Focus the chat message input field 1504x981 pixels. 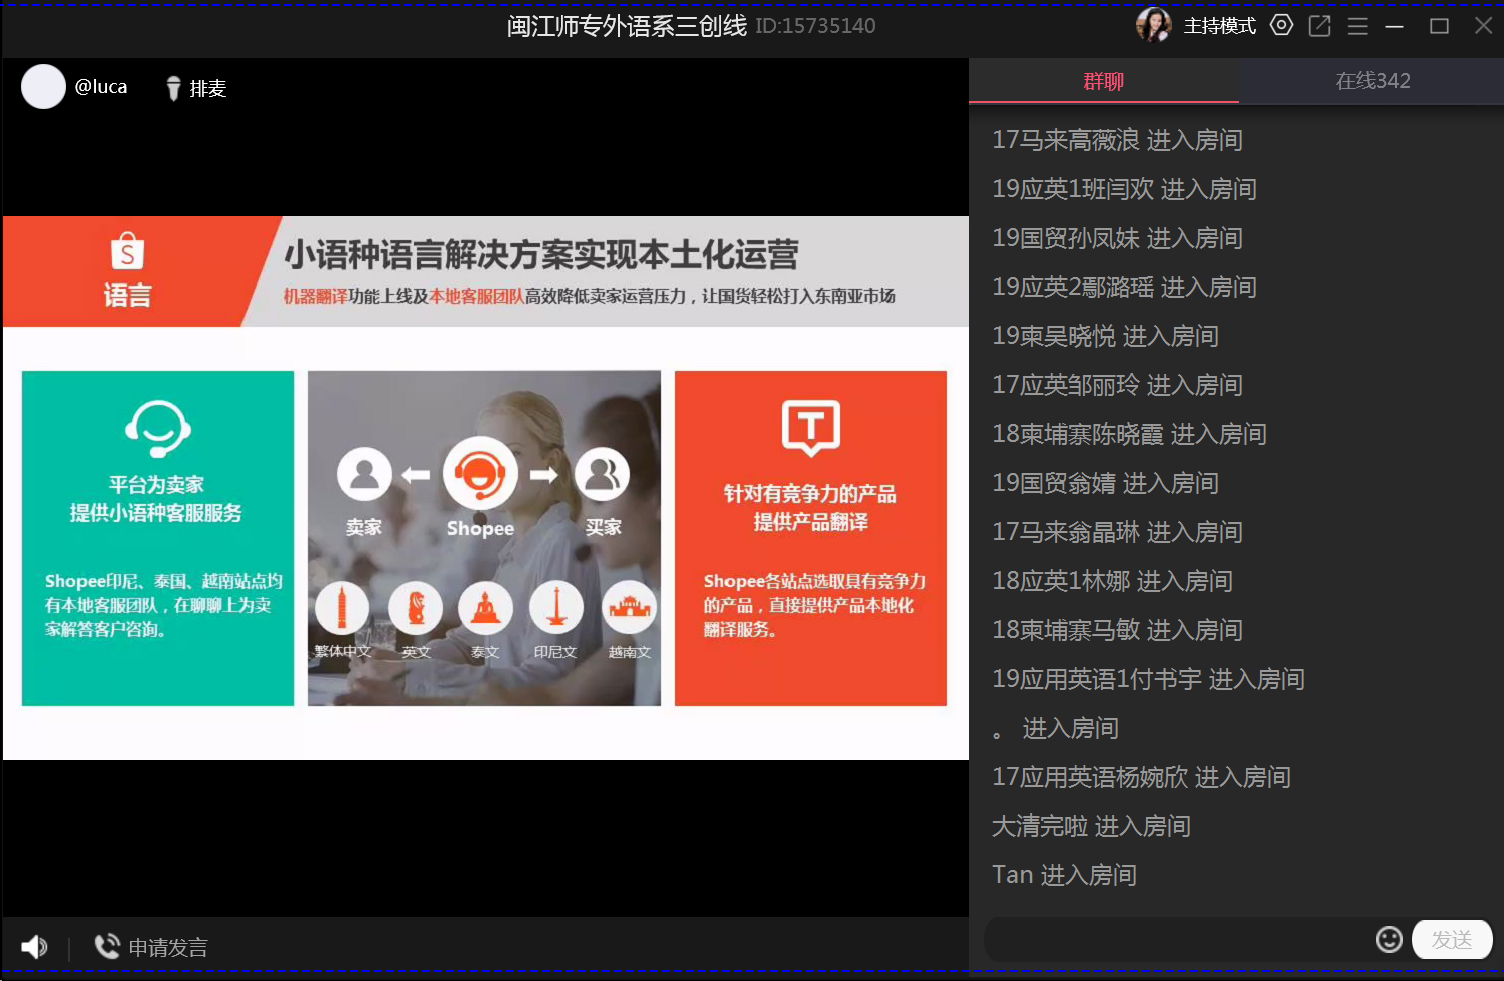pyautogui.click(x=1180, y=939)
